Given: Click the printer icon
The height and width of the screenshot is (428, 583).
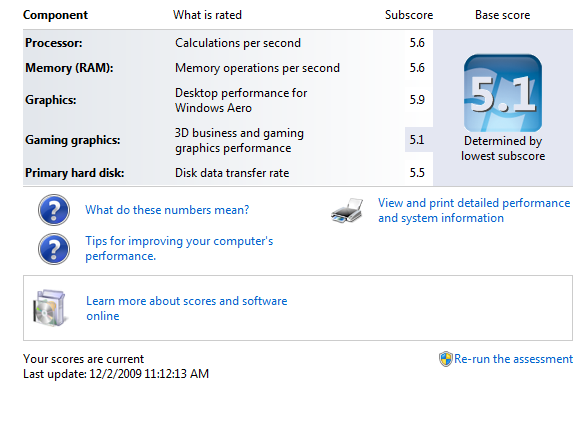Looking at the screenshot, I should (347, 211).
